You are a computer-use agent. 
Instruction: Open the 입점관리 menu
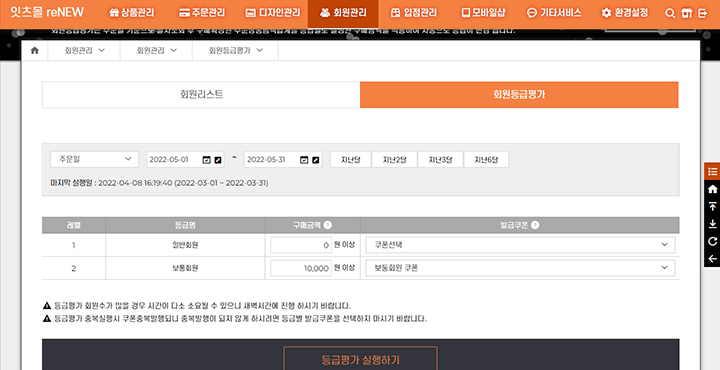pos(414,13)
